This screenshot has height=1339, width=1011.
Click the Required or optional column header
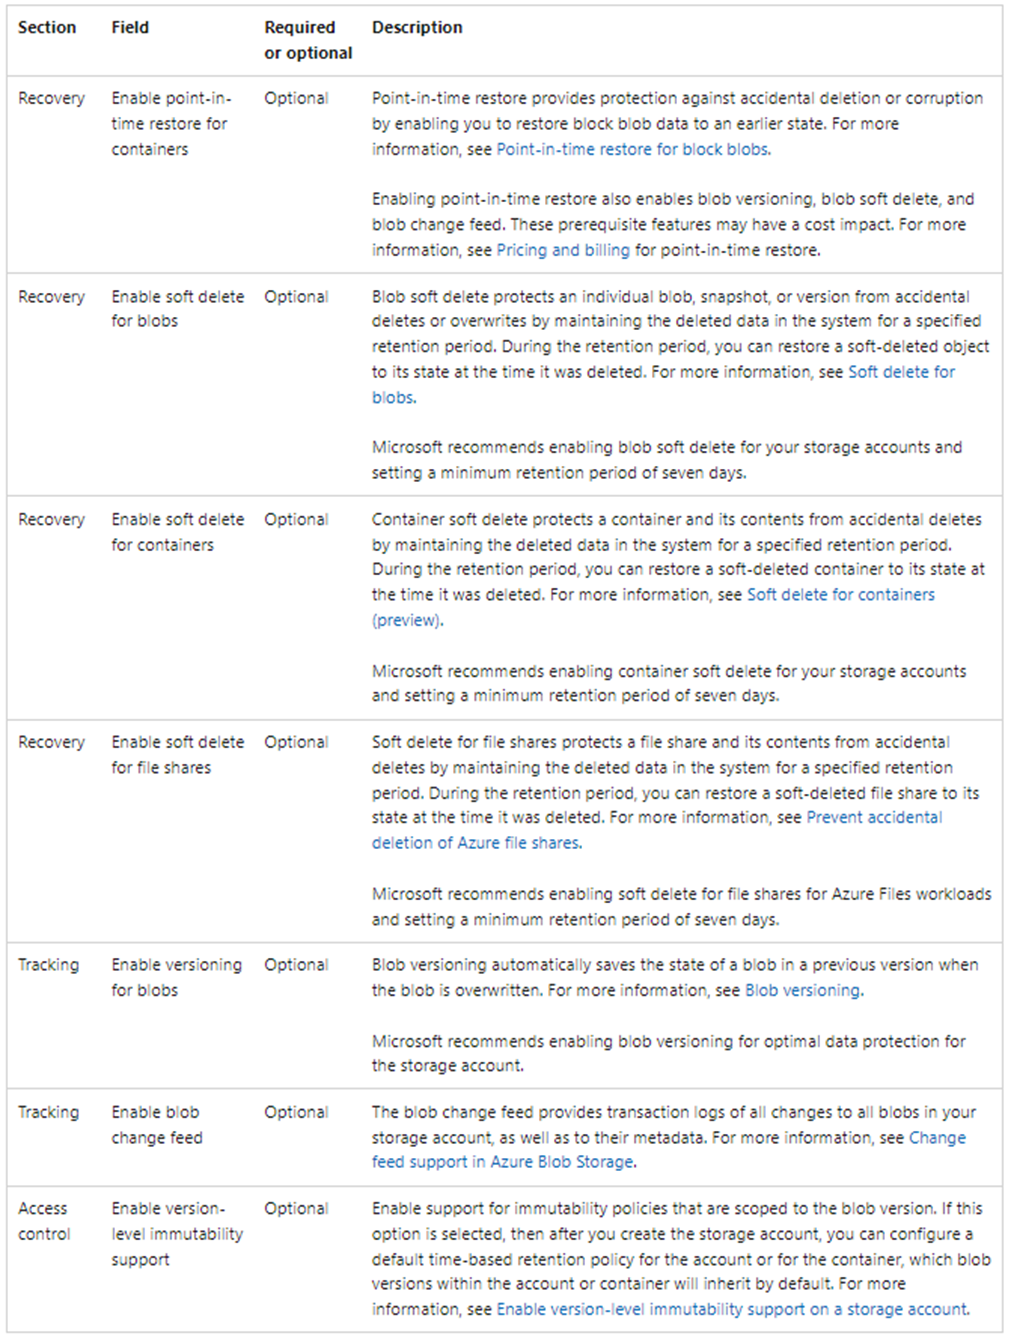point(308,40)
